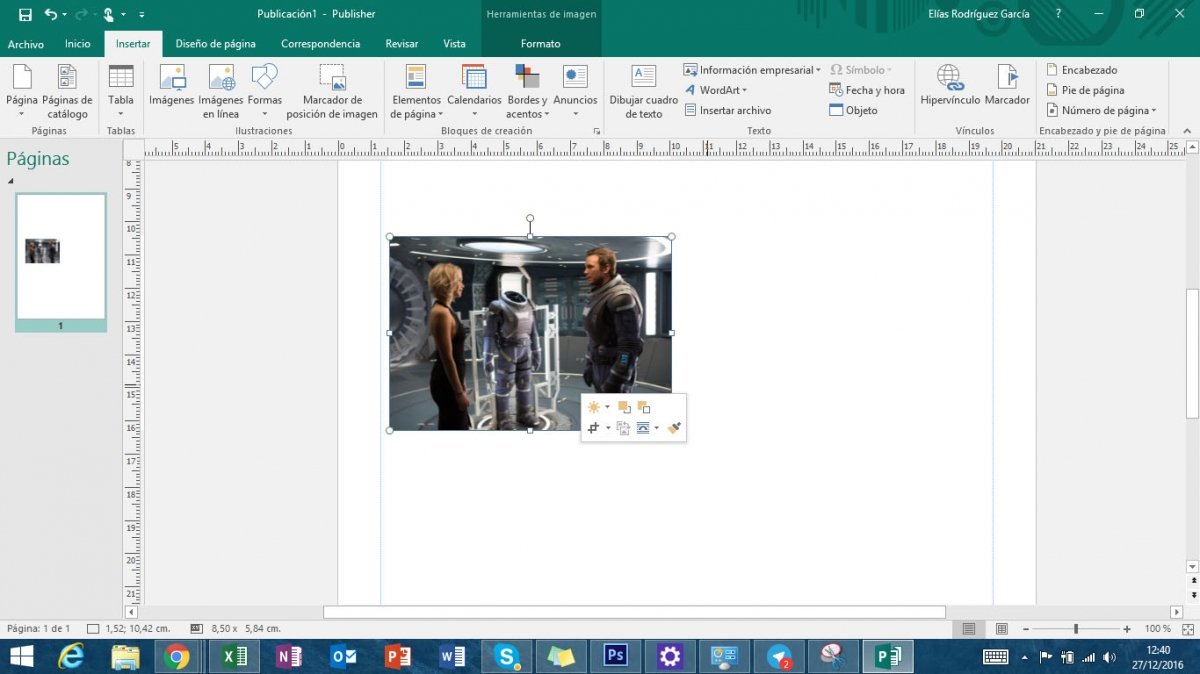The height and width of the screenshot is (674, 1200).
Task: Open Bloques de creación dialog launcher
Action: [x=597, y=131]
